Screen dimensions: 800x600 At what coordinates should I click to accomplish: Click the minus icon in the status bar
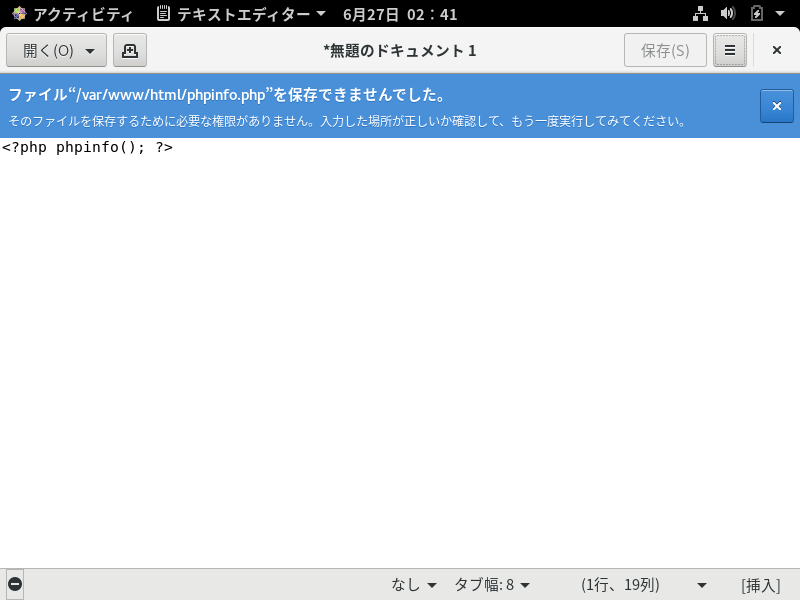click(14, 584)
